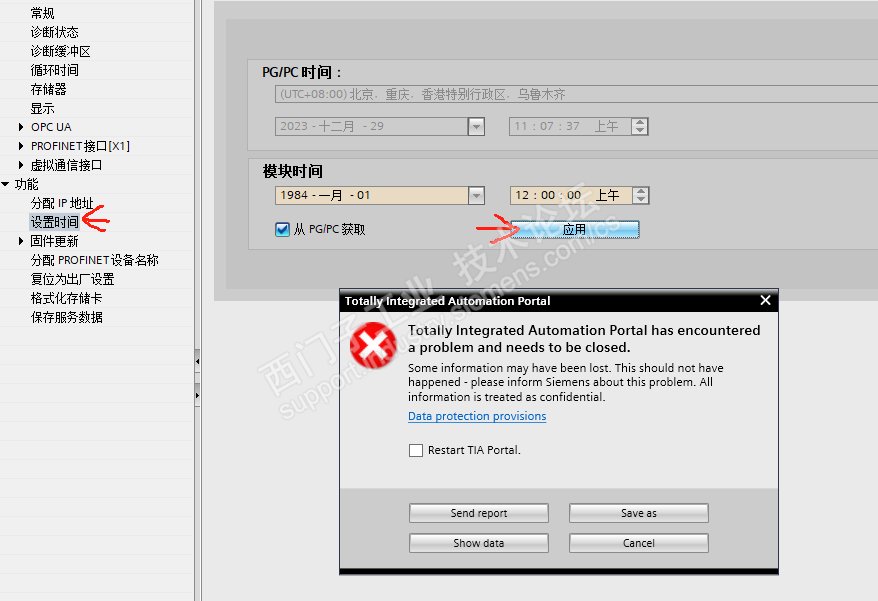Open 诊断状态 entry

coord(54,32)
